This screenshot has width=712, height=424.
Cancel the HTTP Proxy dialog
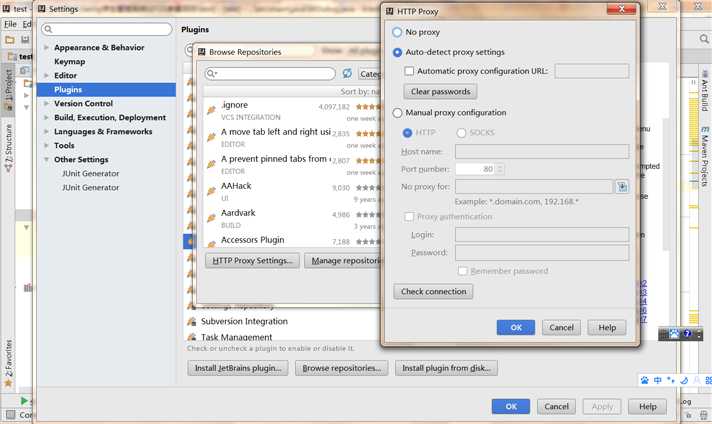coord(561,327)
